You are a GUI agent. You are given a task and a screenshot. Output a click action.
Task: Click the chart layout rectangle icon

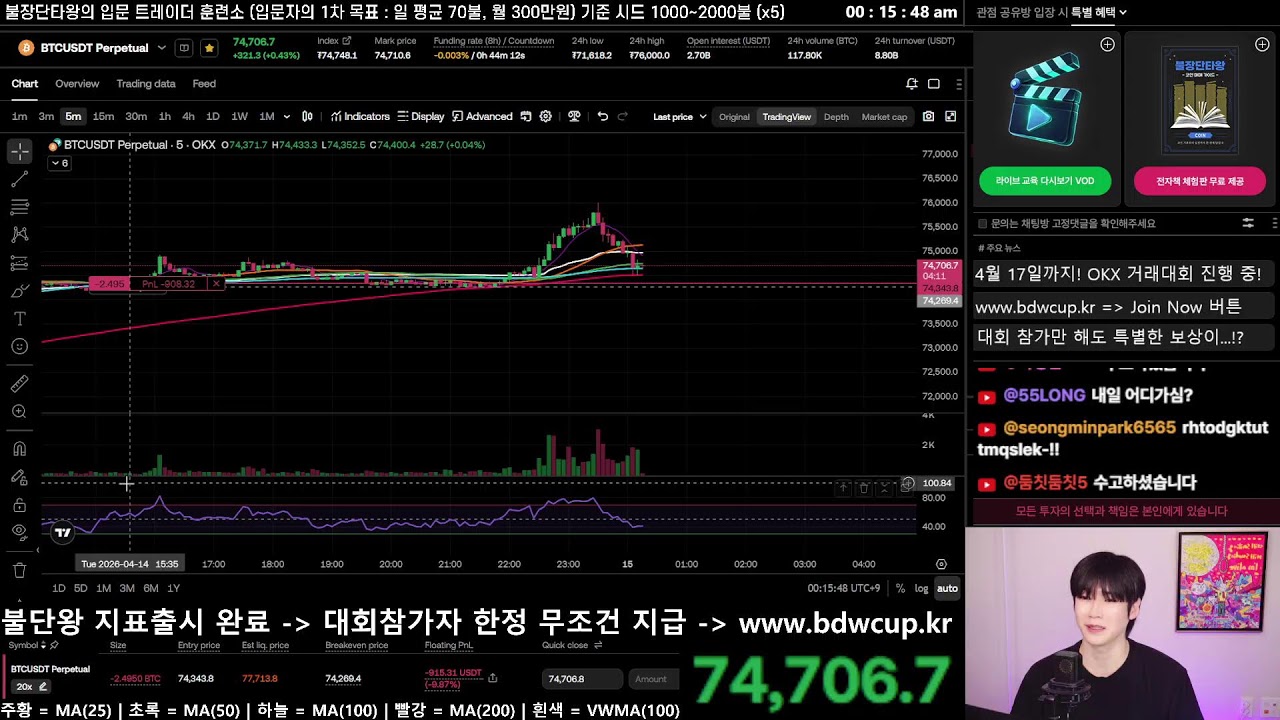tap(934, 84)
